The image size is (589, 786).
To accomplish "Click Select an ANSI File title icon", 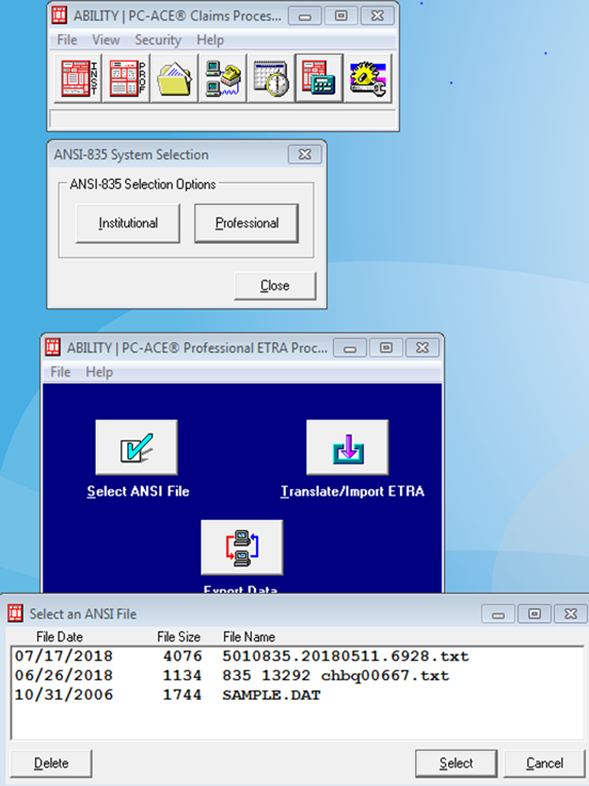I will 16,613.
